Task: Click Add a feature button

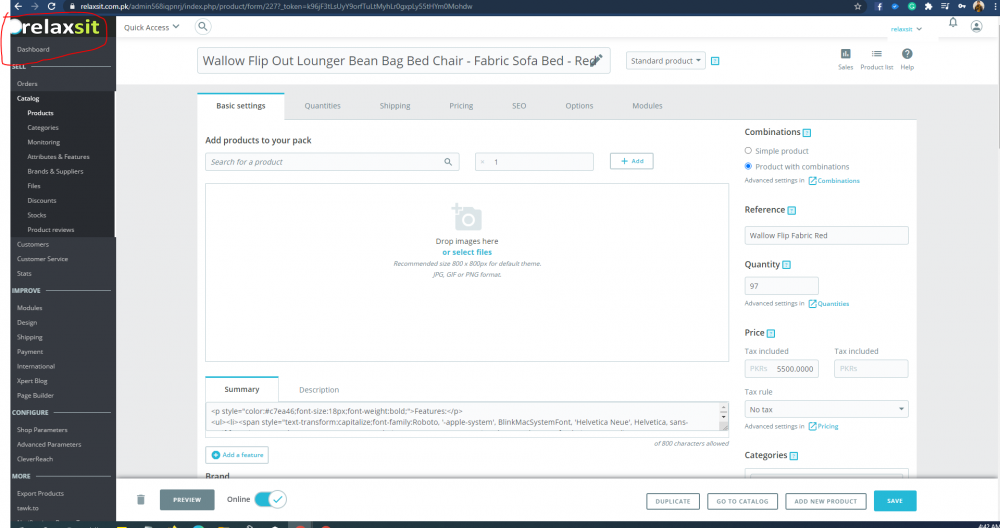Action: [237, 455]
